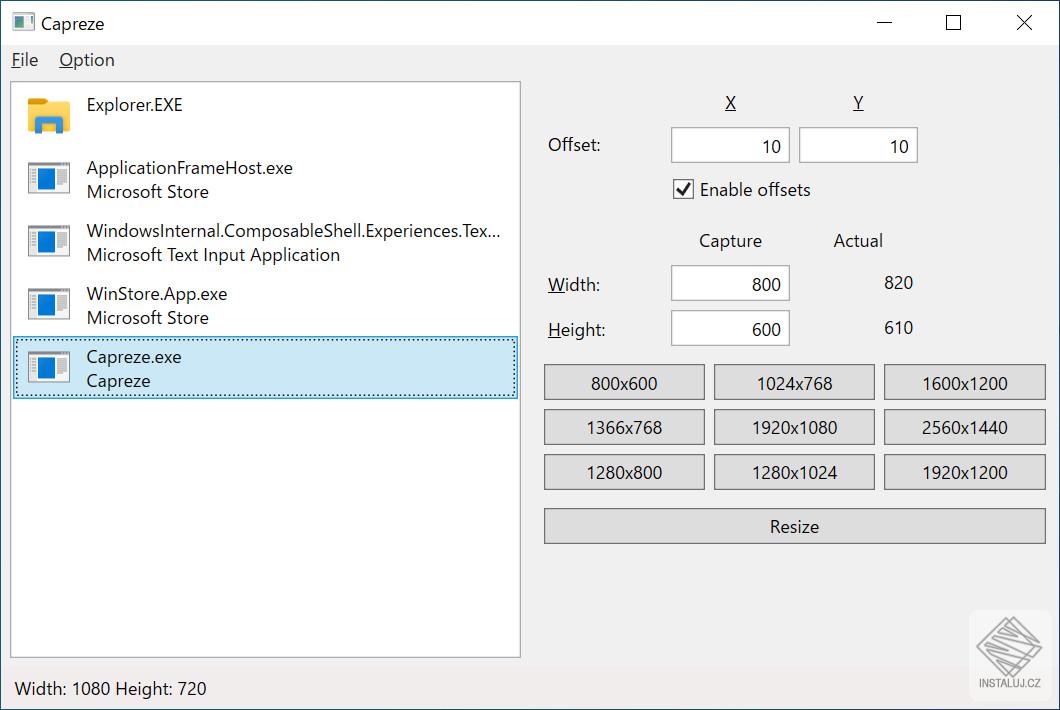The width and height of the screenshot is (1060, 710).
Task: Apply the 800x600 preset
Action: (x=624, y=383)
